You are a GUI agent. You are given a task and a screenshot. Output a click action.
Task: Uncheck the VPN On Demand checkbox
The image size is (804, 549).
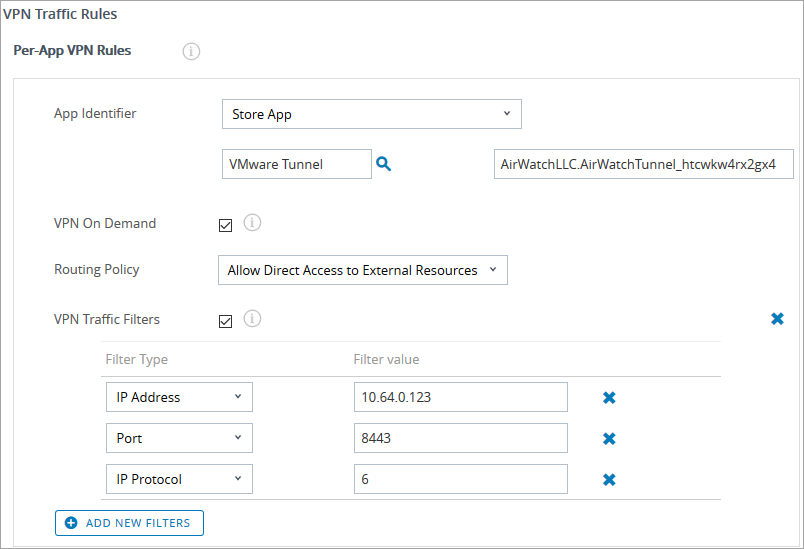click(226, 225)
